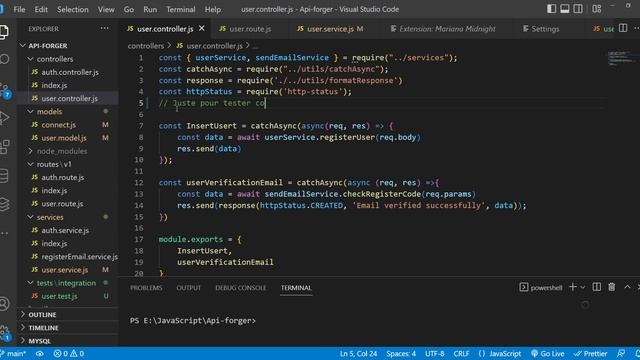The image size is (640, 360).
Task: Open Run and Debug view
Action: coord(4,118)
